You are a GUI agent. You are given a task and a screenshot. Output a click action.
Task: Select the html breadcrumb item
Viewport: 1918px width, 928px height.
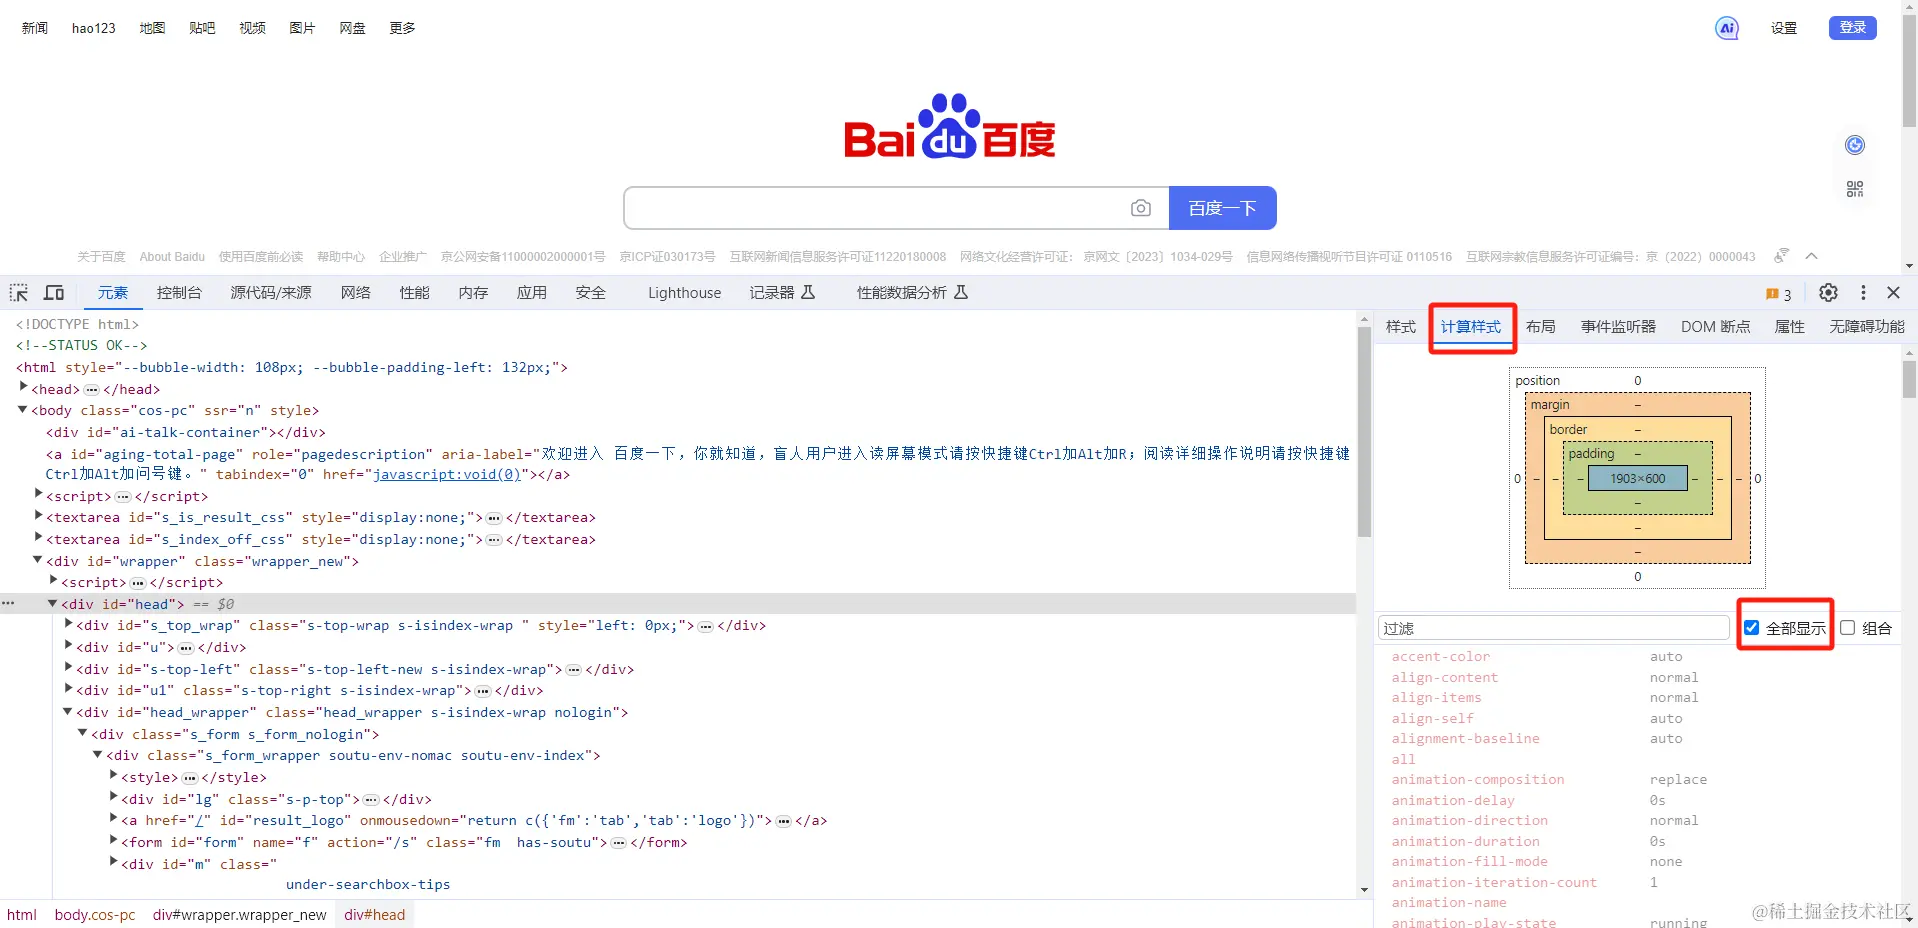(x=22, y=915)
